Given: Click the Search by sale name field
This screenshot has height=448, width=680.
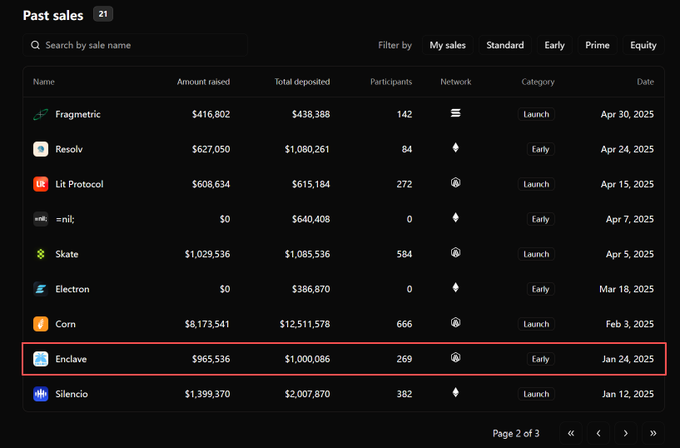Looking at the screenshot, I should click(135, 45).
